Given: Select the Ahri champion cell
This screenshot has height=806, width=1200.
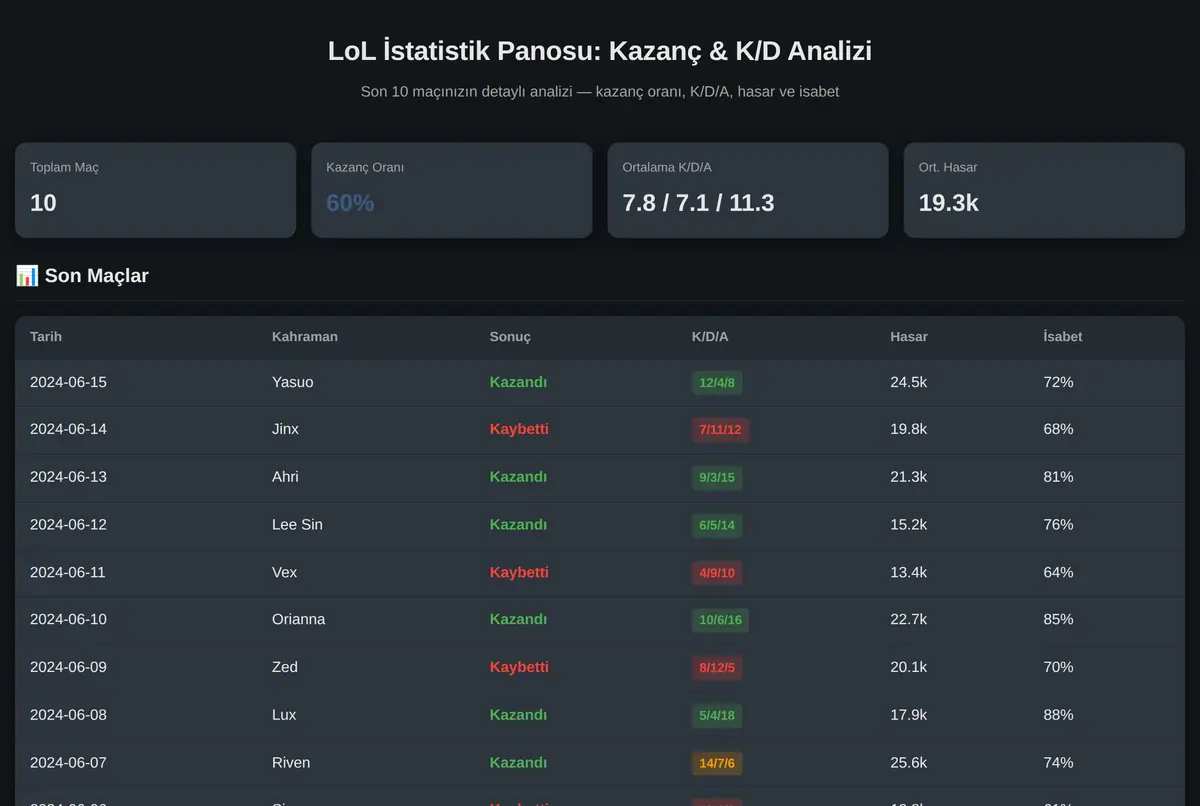Looking at the screenshot, I should tap(285, 477).
